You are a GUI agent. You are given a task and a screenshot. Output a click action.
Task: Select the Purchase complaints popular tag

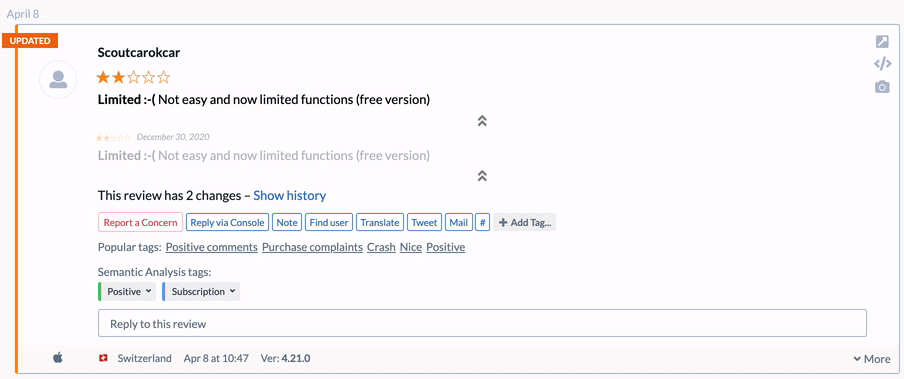[x=312, y=247]
